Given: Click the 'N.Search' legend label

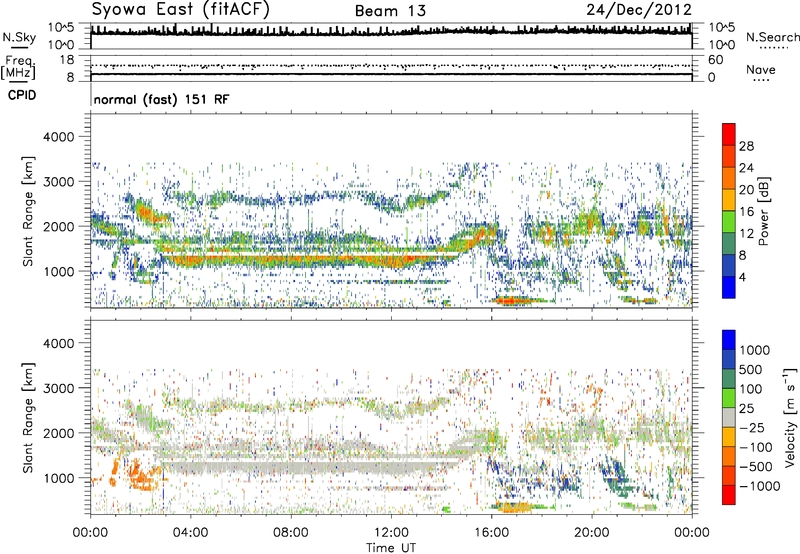Looking at the screenshot, I should point(772,37).
